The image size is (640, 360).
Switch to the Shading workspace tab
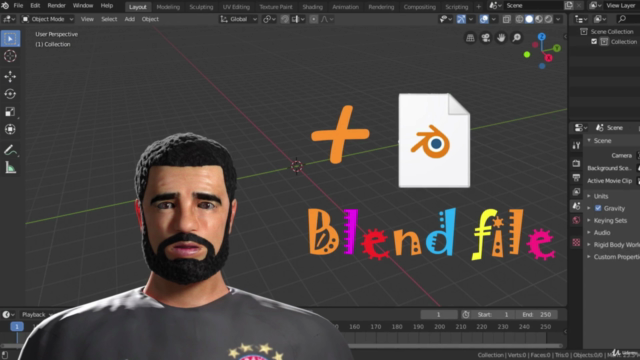tap(313, 7)
